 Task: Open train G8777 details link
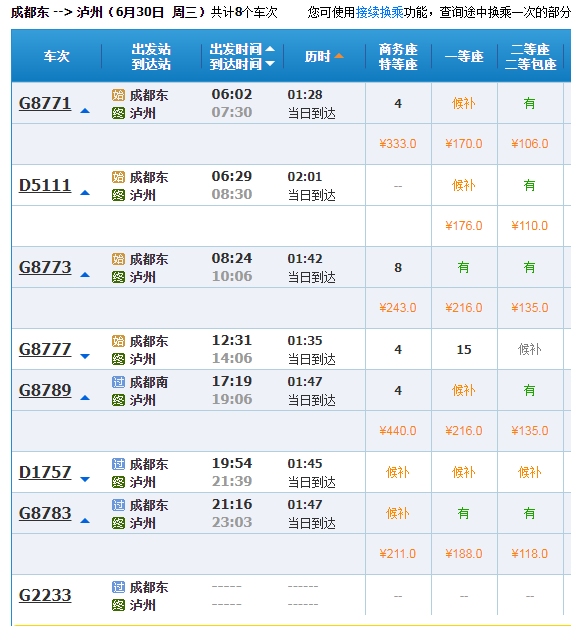(x=45, y=349)
